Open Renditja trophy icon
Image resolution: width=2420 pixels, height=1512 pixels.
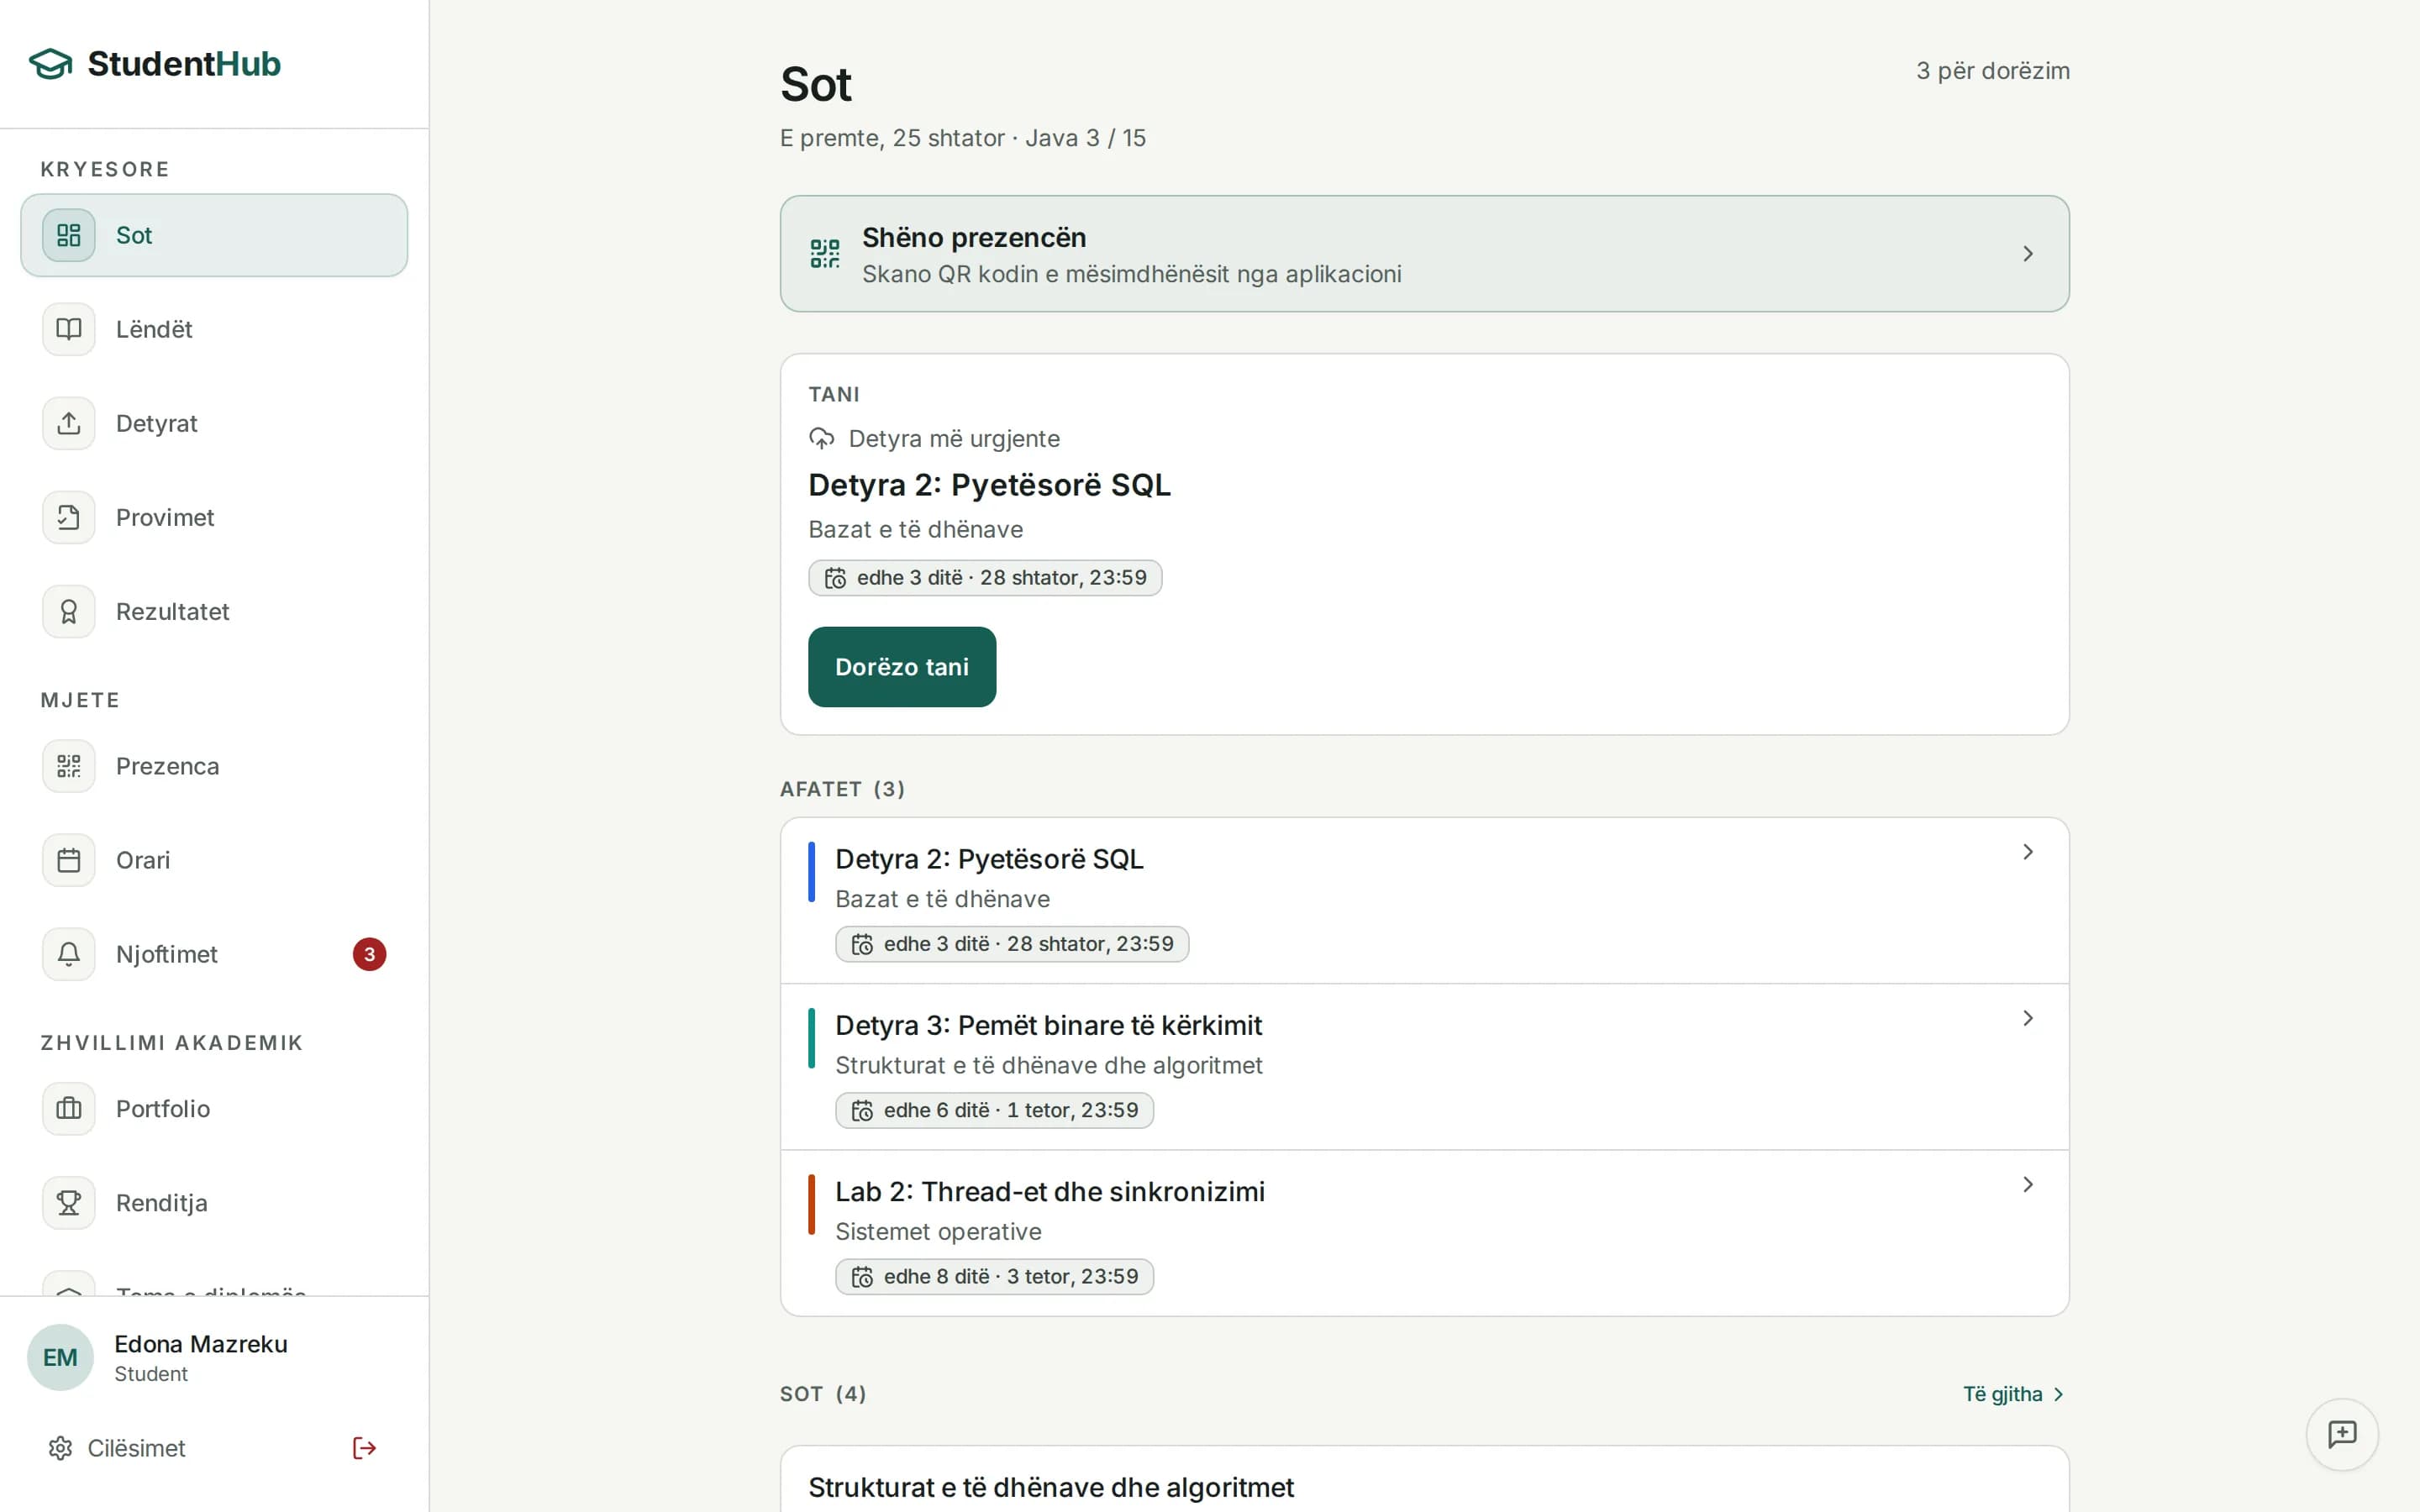69,1202
